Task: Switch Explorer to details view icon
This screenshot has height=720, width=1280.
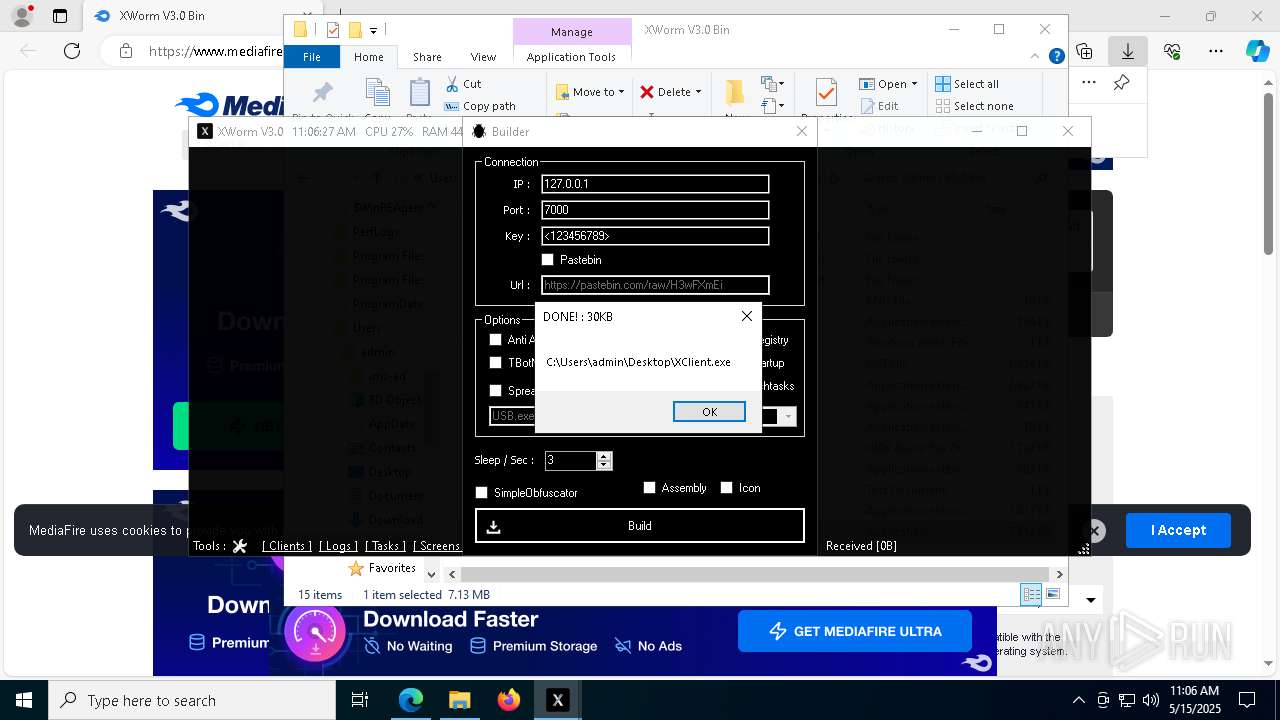Action: 1031,595
